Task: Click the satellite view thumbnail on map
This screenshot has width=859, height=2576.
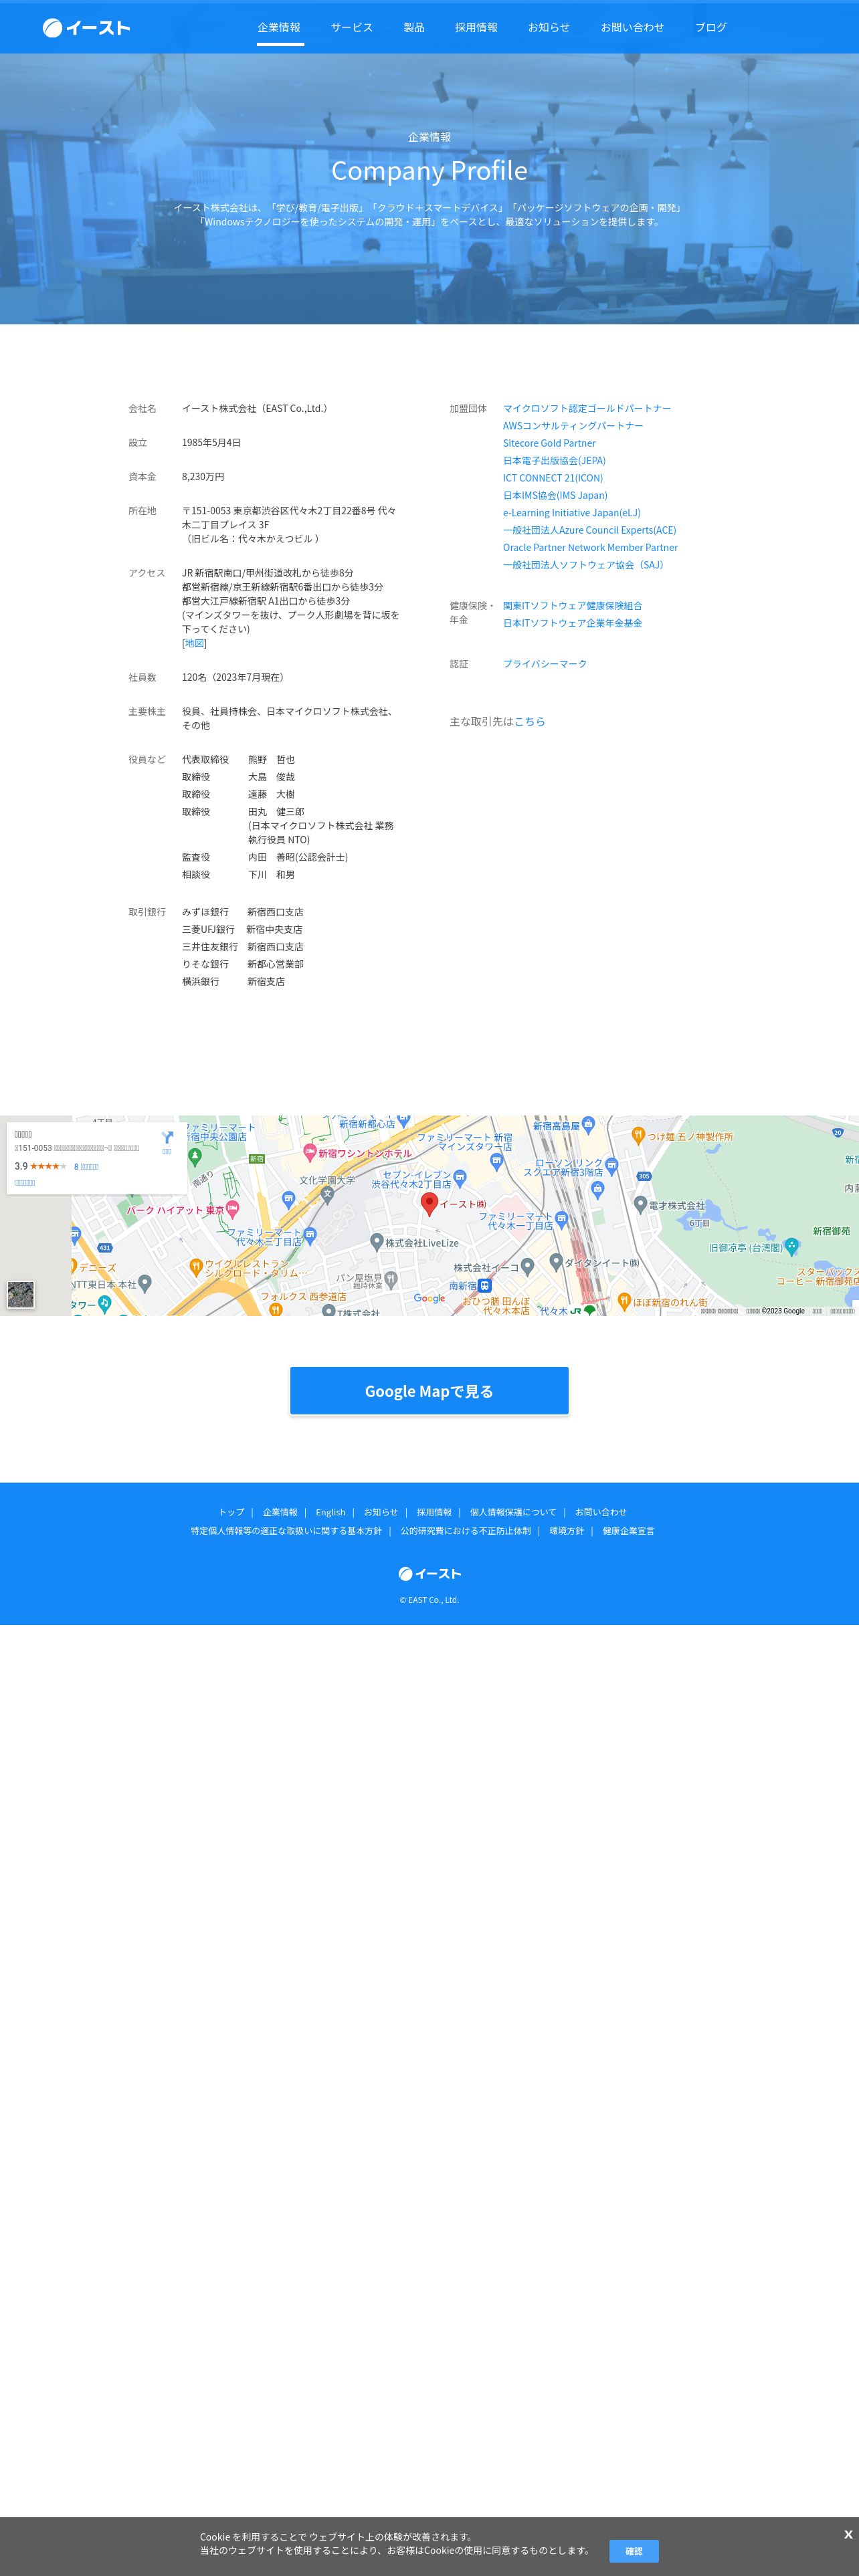Action: pyautogui.click(x=21, y=1295)
